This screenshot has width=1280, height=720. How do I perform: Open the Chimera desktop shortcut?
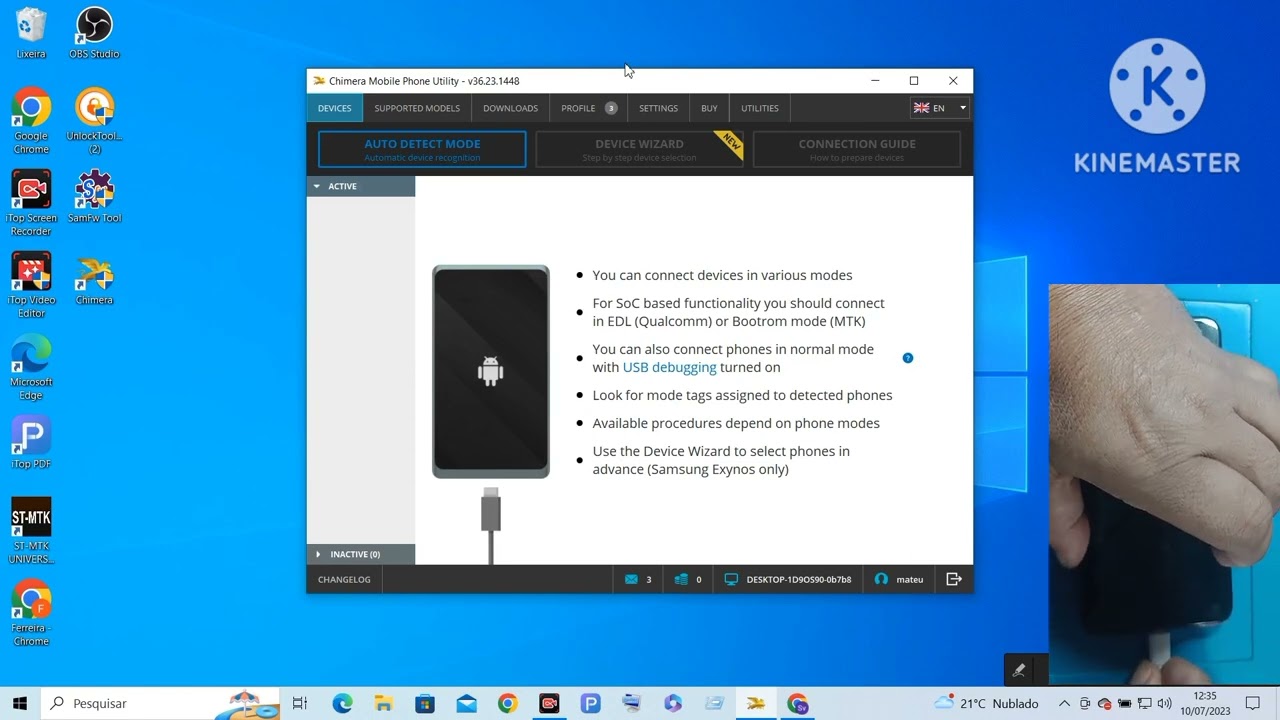pyautogui.click(x=95, y=280)
